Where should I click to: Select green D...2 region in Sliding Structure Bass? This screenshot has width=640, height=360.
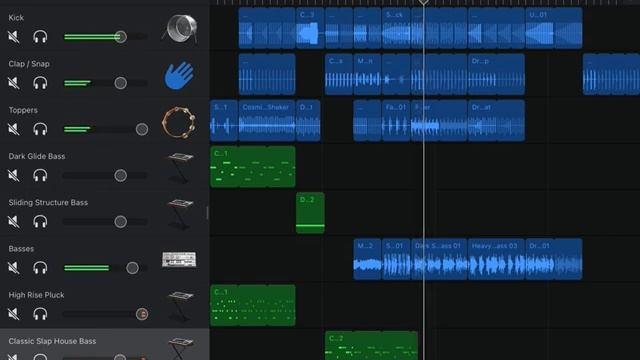click(310, 213)
